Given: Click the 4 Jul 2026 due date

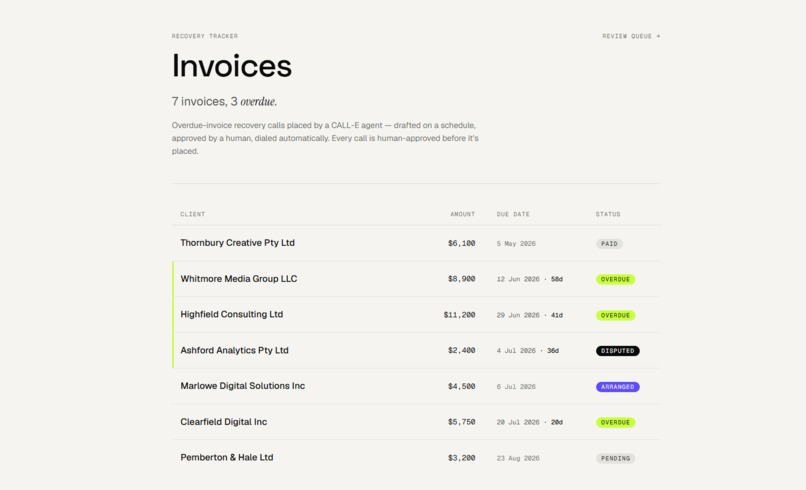Looking at the screenshot, I should pos(516,351).
